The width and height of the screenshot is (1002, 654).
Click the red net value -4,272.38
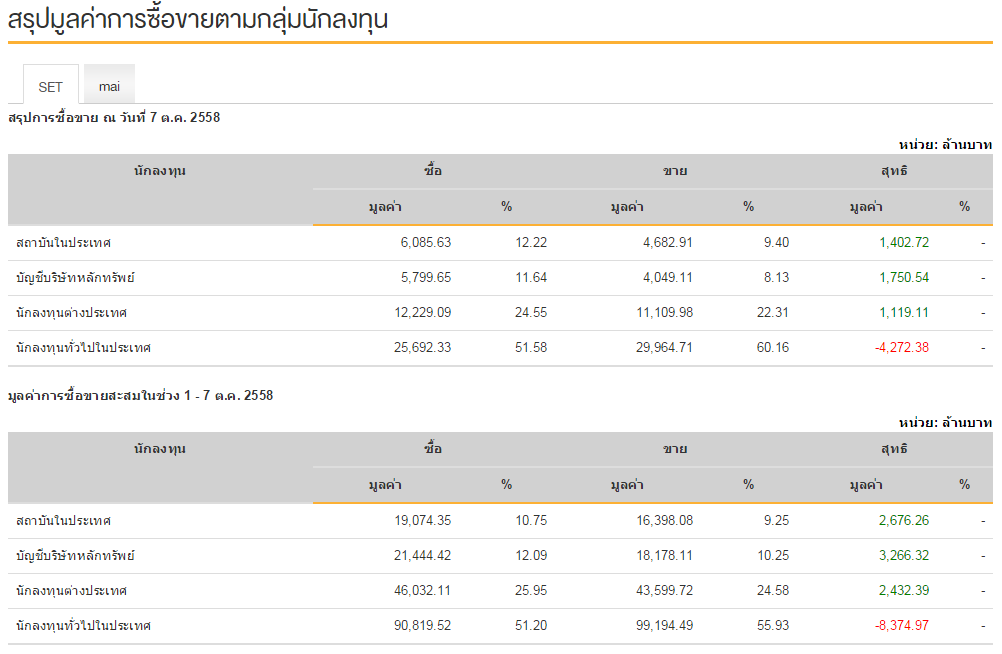tap(903, 348)
